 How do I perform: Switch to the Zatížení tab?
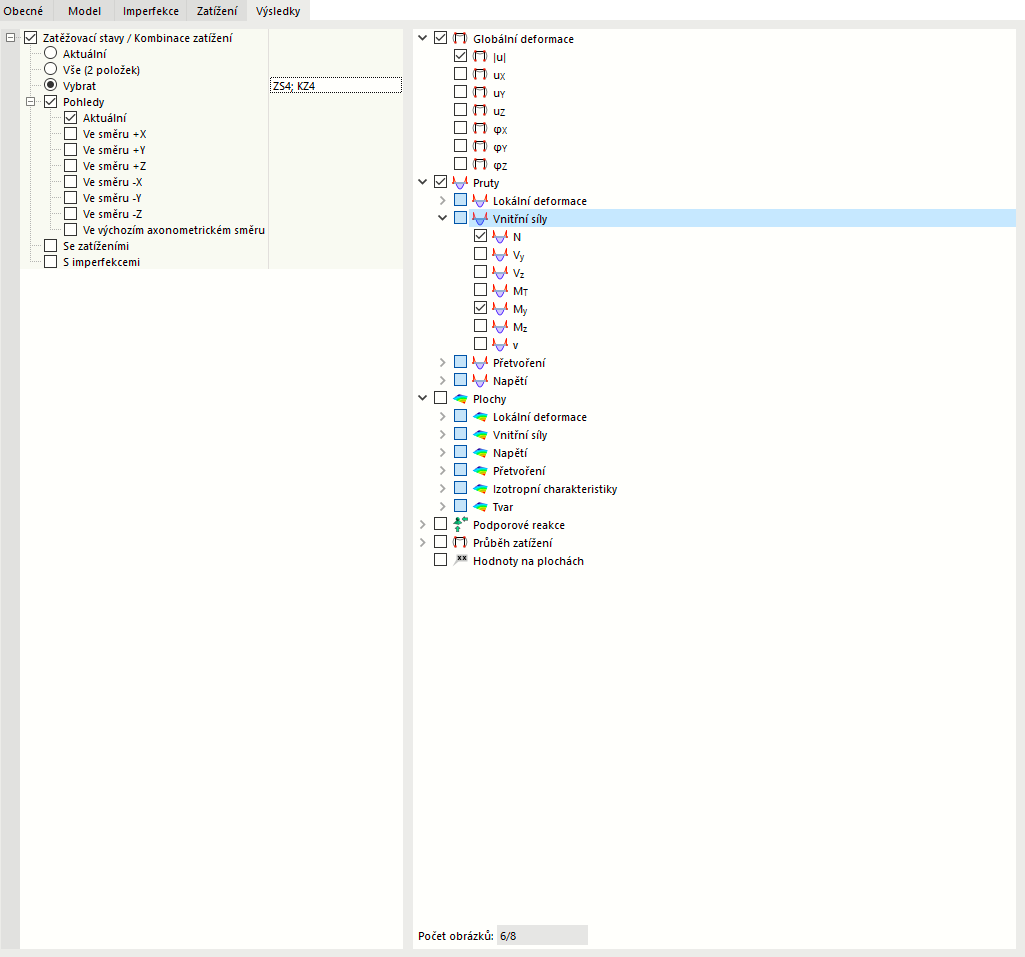pyautogui.click(x=216, y=10)
